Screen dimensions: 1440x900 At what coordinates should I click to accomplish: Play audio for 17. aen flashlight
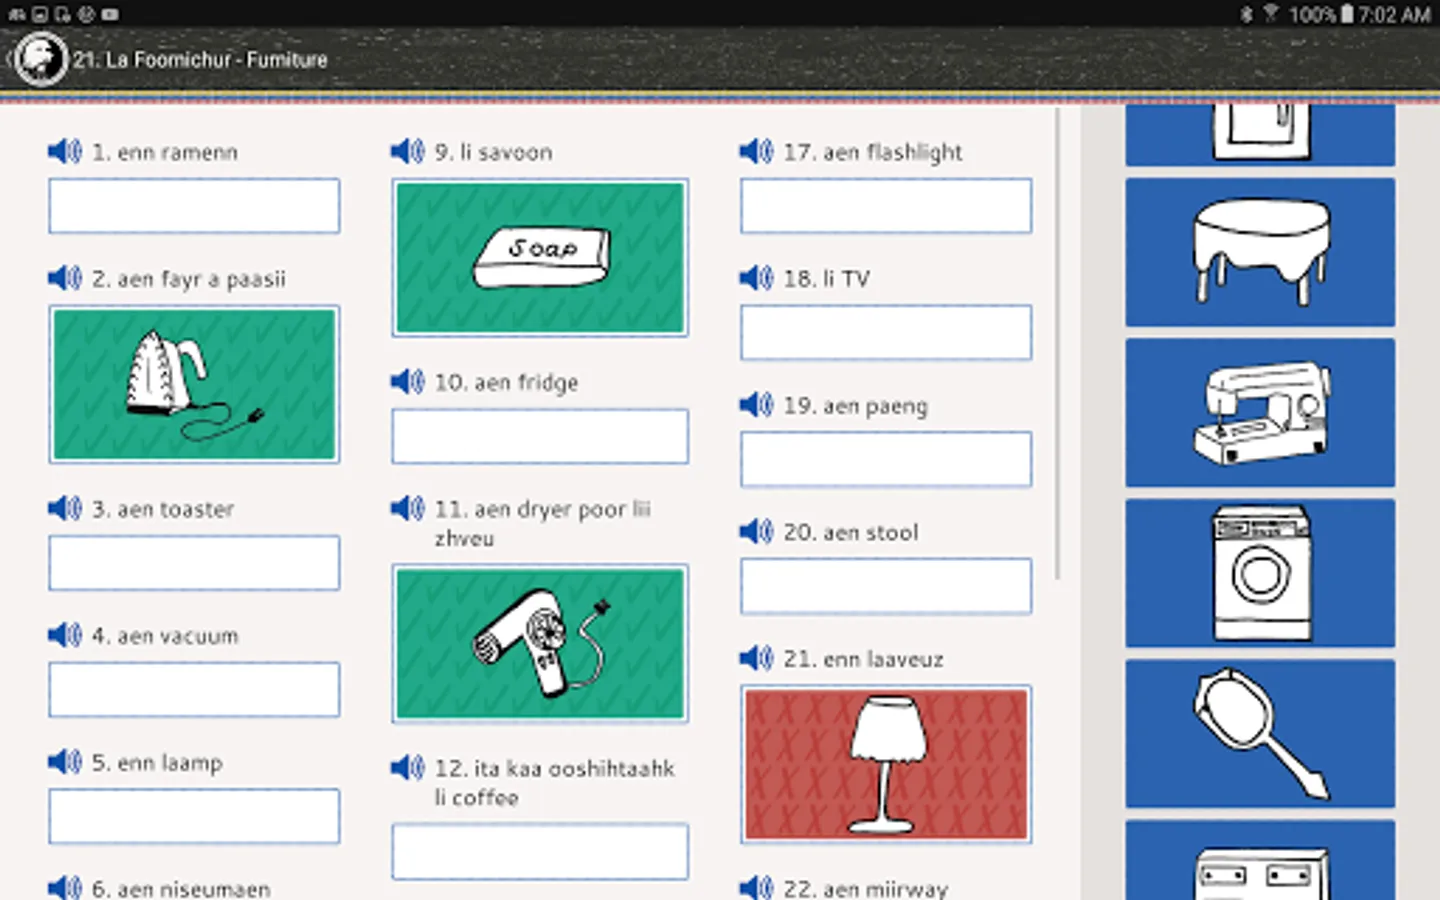point(757,151)
